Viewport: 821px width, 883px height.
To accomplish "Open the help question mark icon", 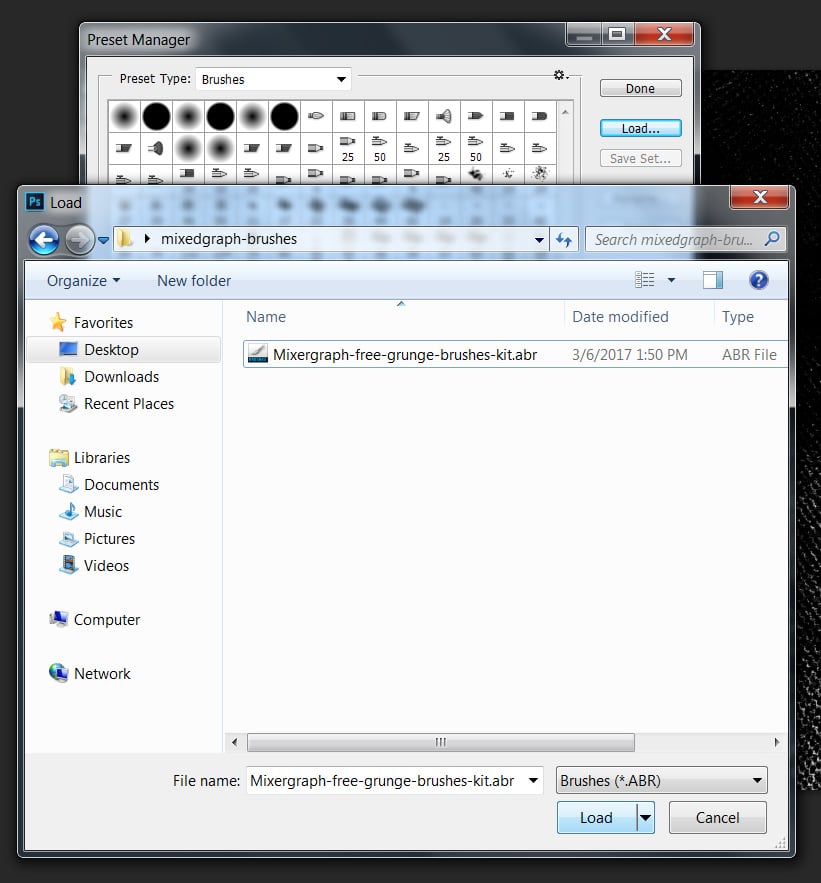I will (x=758, y=281).
